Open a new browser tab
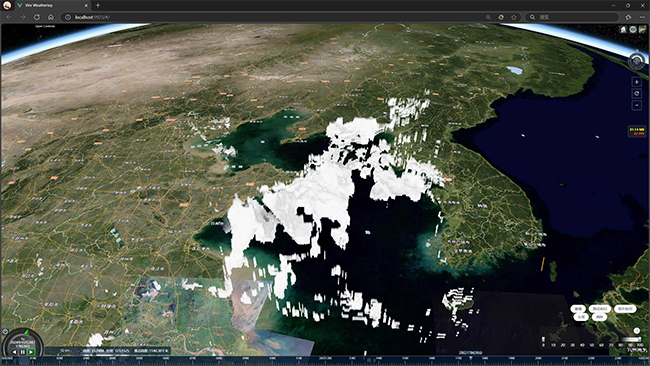Viewport: 650px width, 366px height. 98,5
